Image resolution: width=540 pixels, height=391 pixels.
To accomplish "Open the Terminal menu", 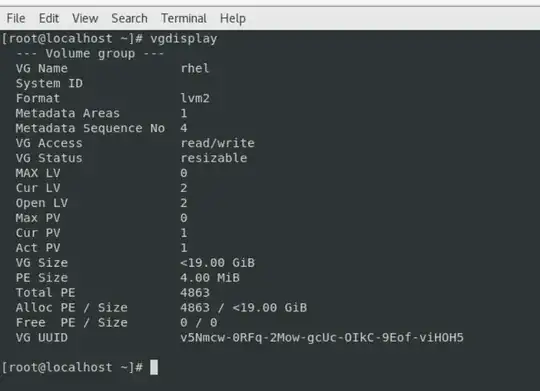I will 184,18.
